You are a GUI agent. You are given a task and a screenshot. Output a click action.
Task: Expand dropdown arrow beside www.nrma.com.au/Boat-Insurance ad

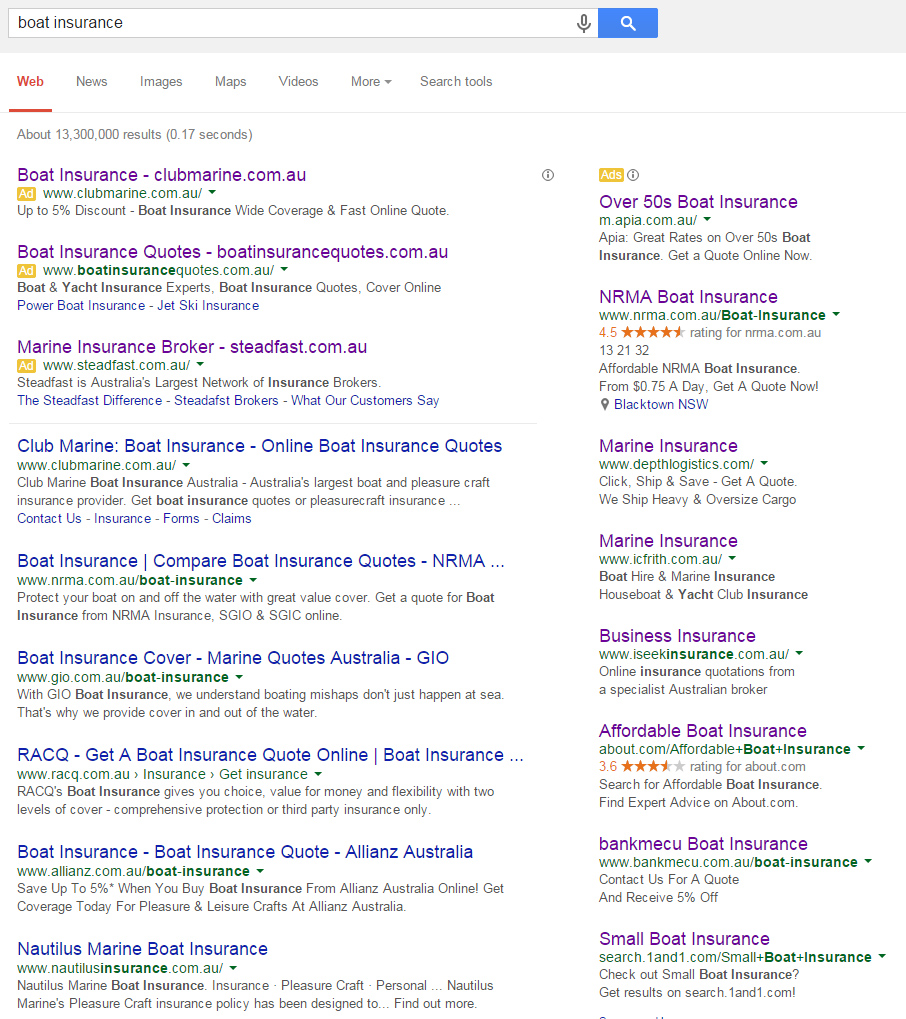pos(836,315)
